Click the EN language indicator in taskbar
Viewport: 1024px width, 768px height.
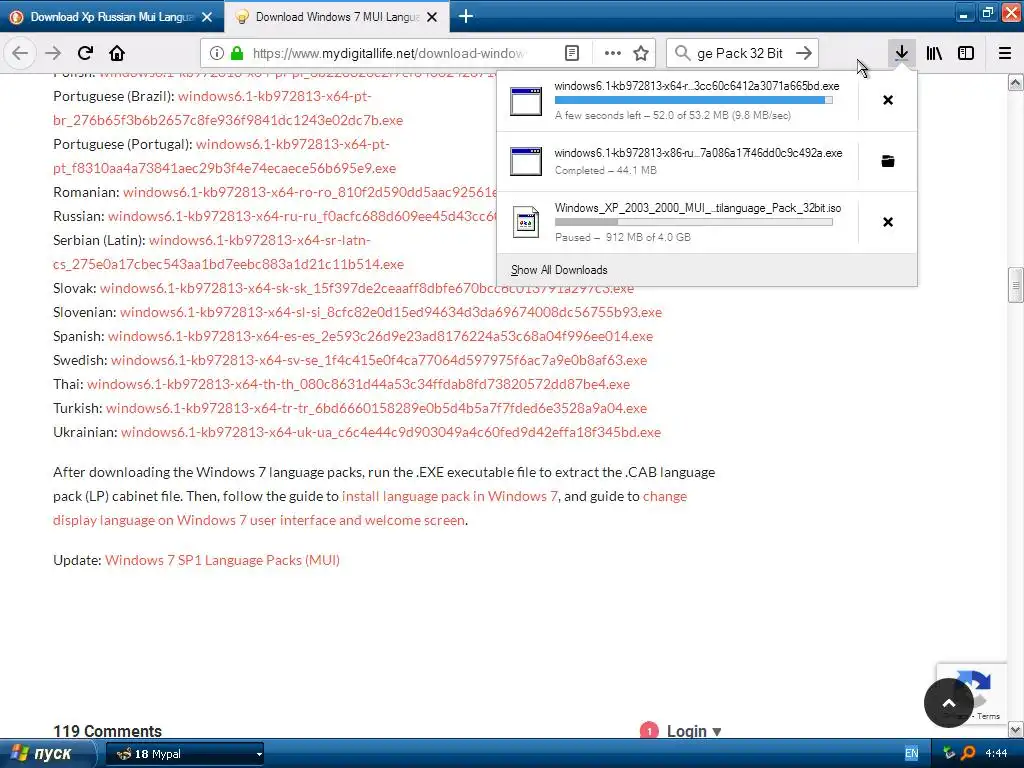[912, 754]
